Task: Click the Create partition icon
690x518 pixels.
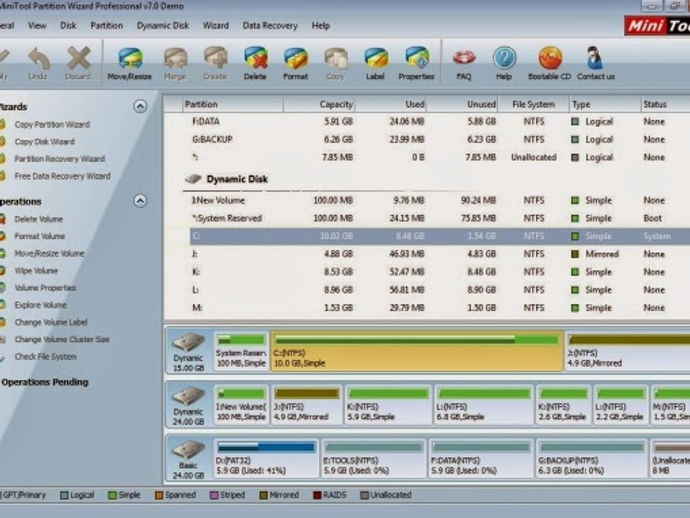Action: pyautogui.click(x=215, y=59)
